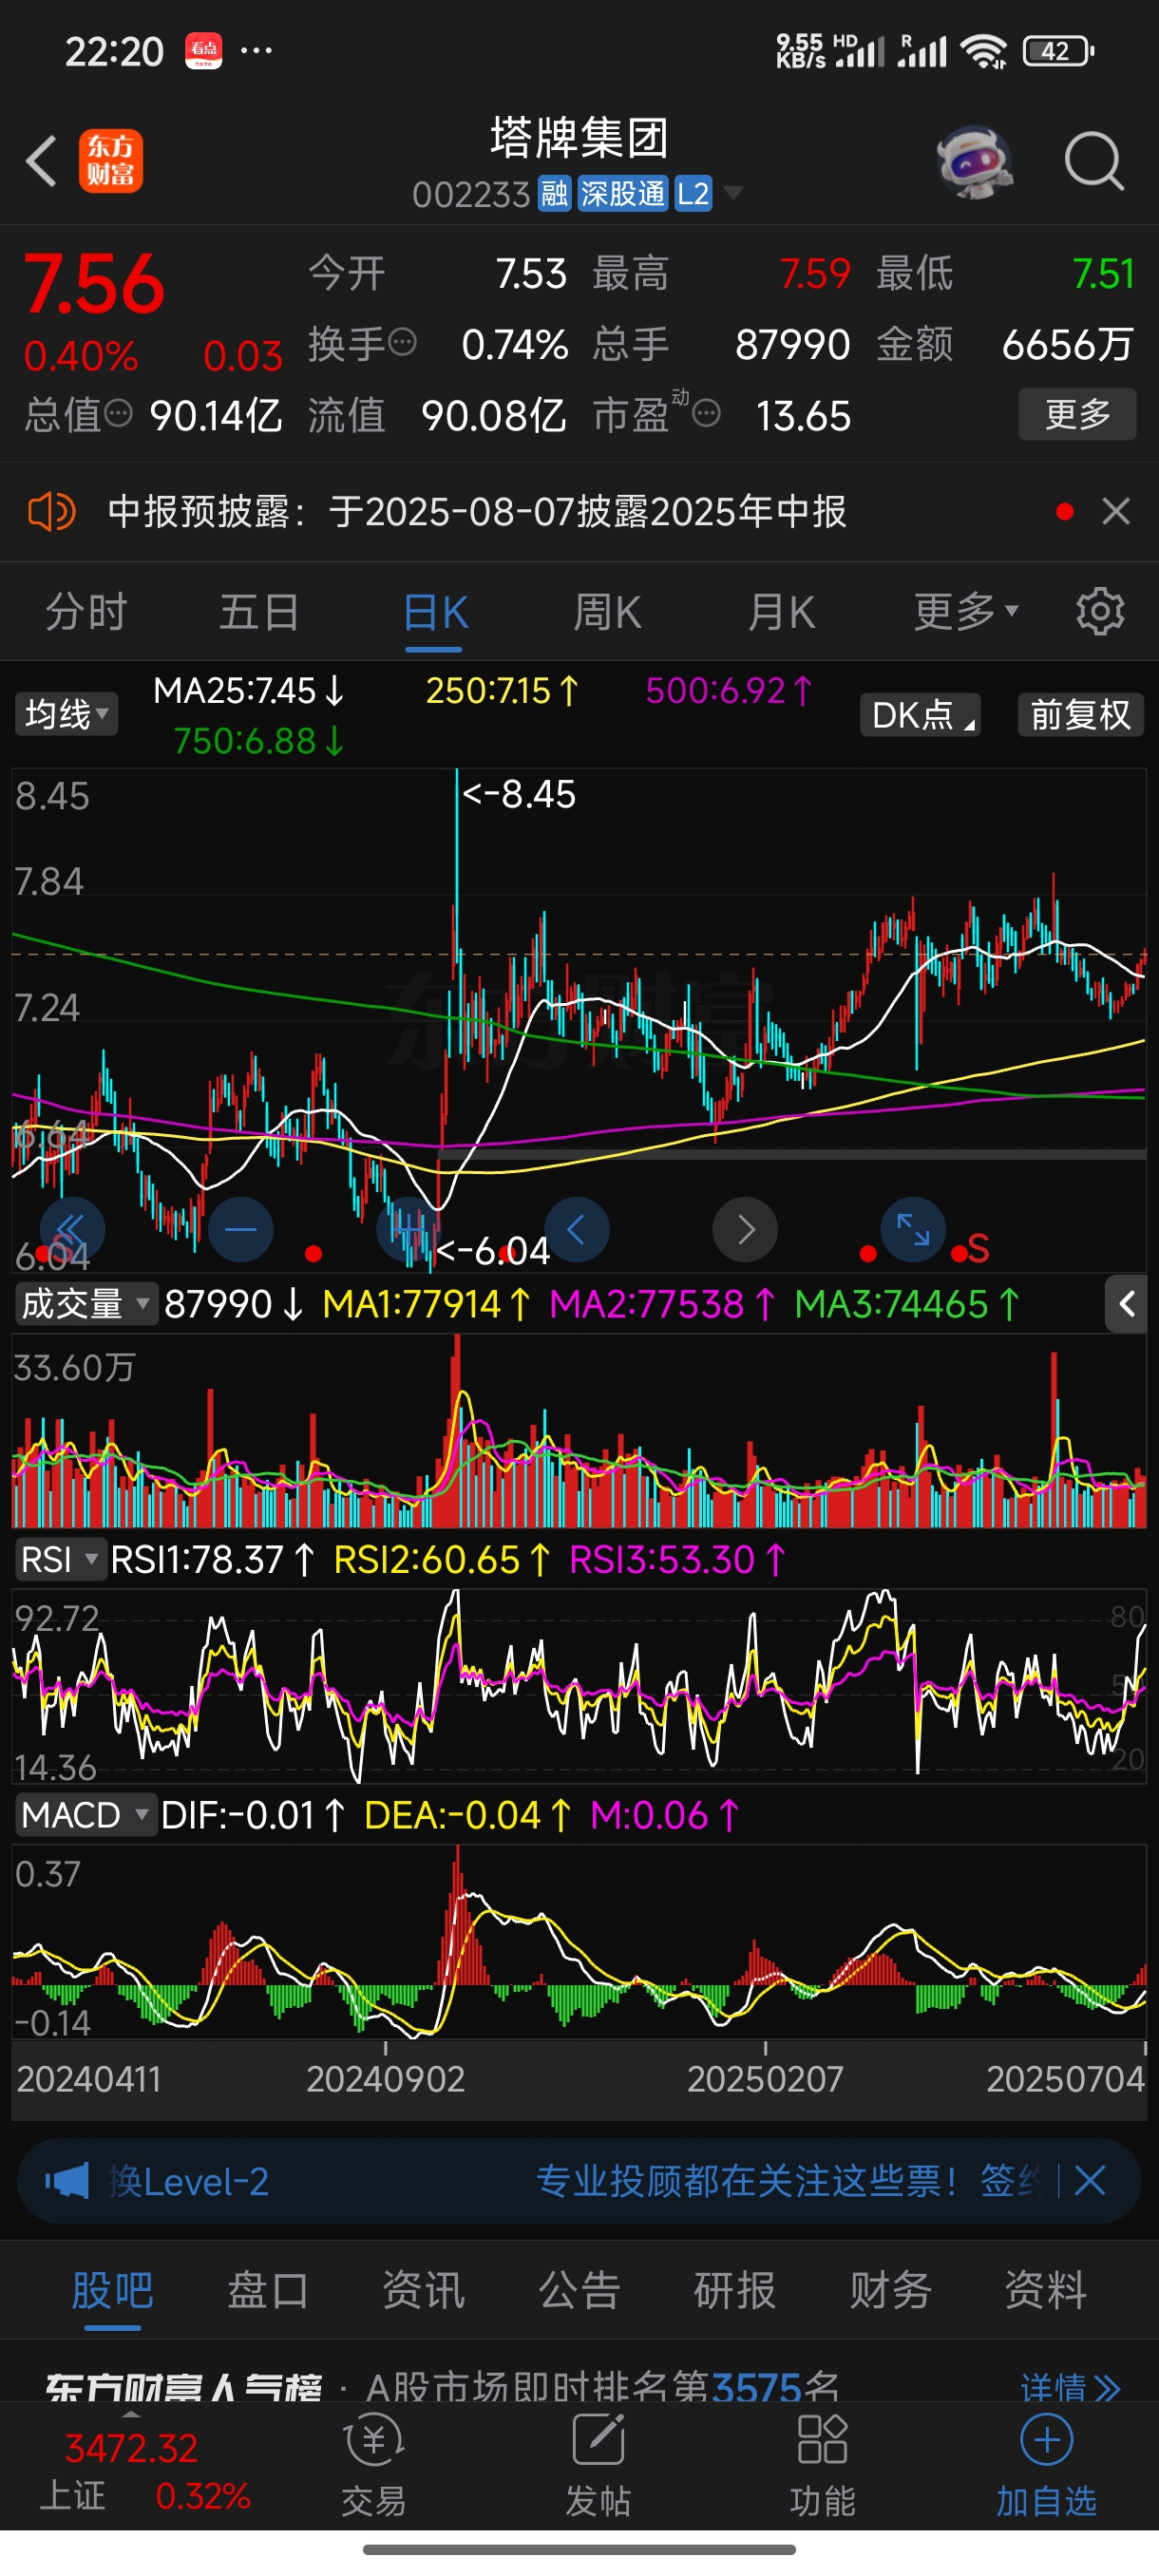1159x2576 pixels.
Task: Open 详情 ranking details link
Action: tap(1070, 2388)
